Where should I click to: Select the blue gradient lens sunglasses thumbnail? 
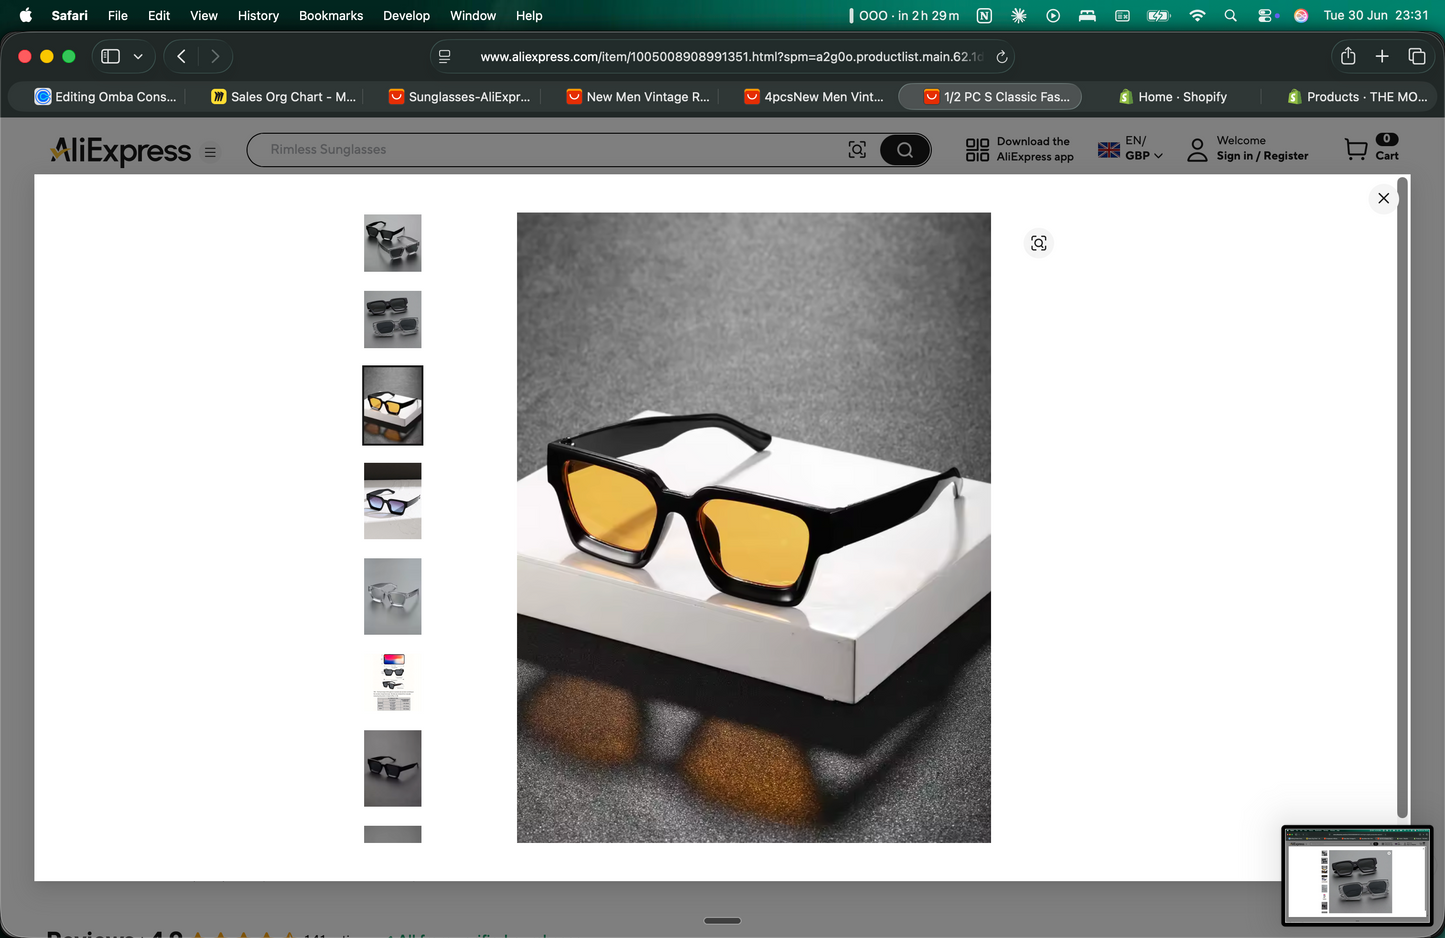pyautogui.click(x=392, y=501)
